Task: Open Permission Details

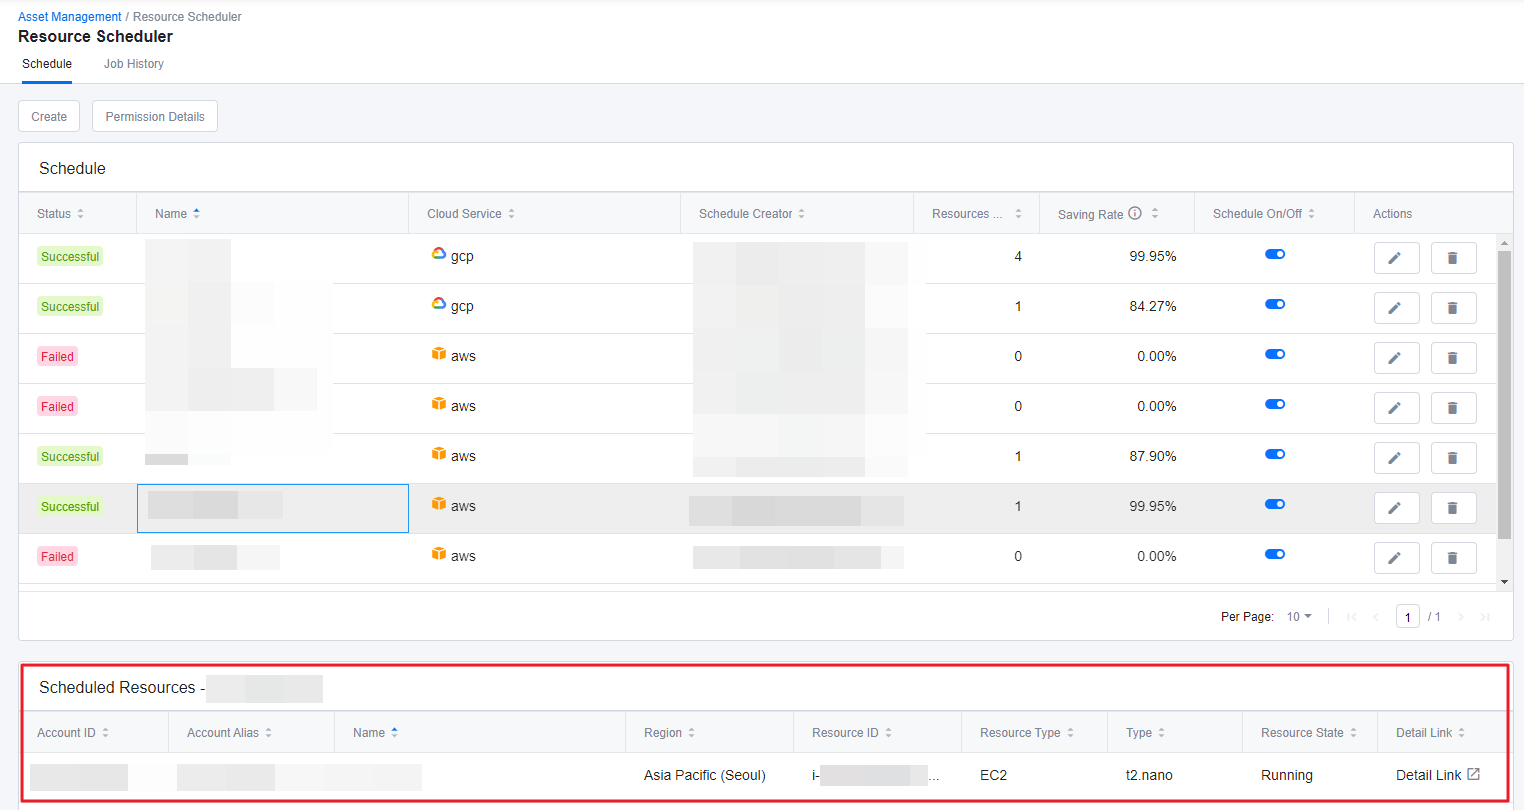Action: coord(155,117)
